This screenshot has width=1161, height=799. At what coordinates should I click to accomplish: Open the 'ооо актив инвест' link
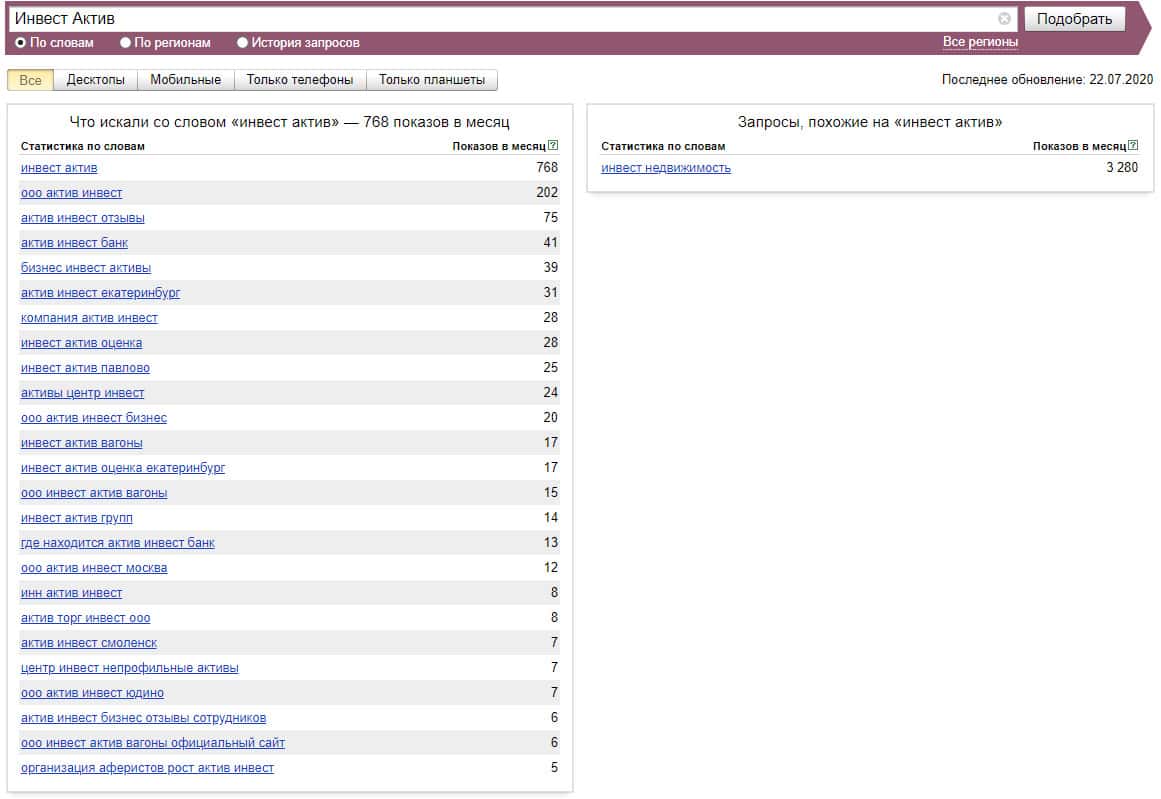72,193
